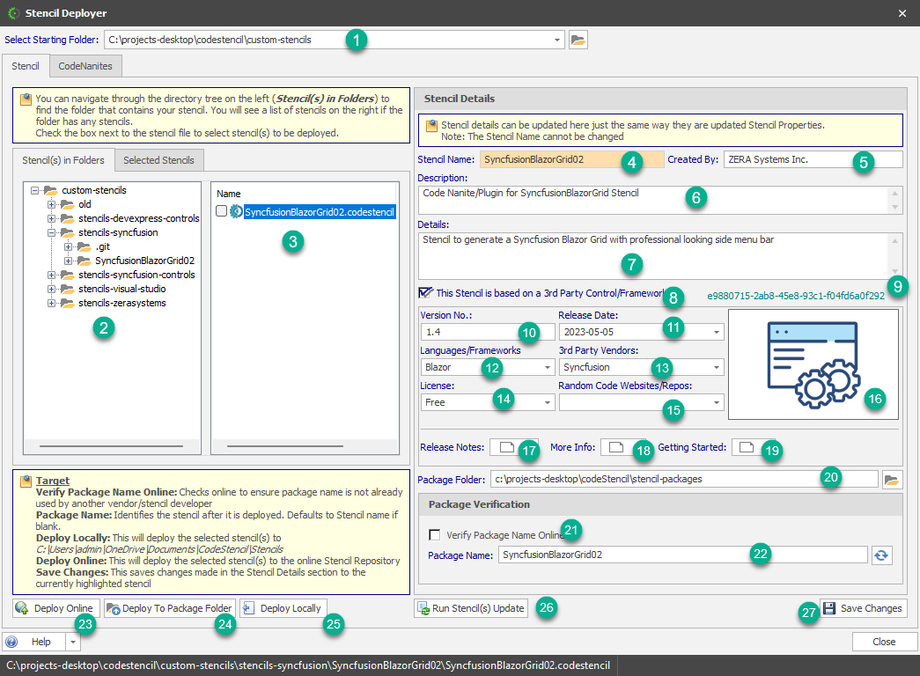This screenshot has height=676, width=920.
Task: Click the browse icon next to Package Folder
Action: point(892,479)
